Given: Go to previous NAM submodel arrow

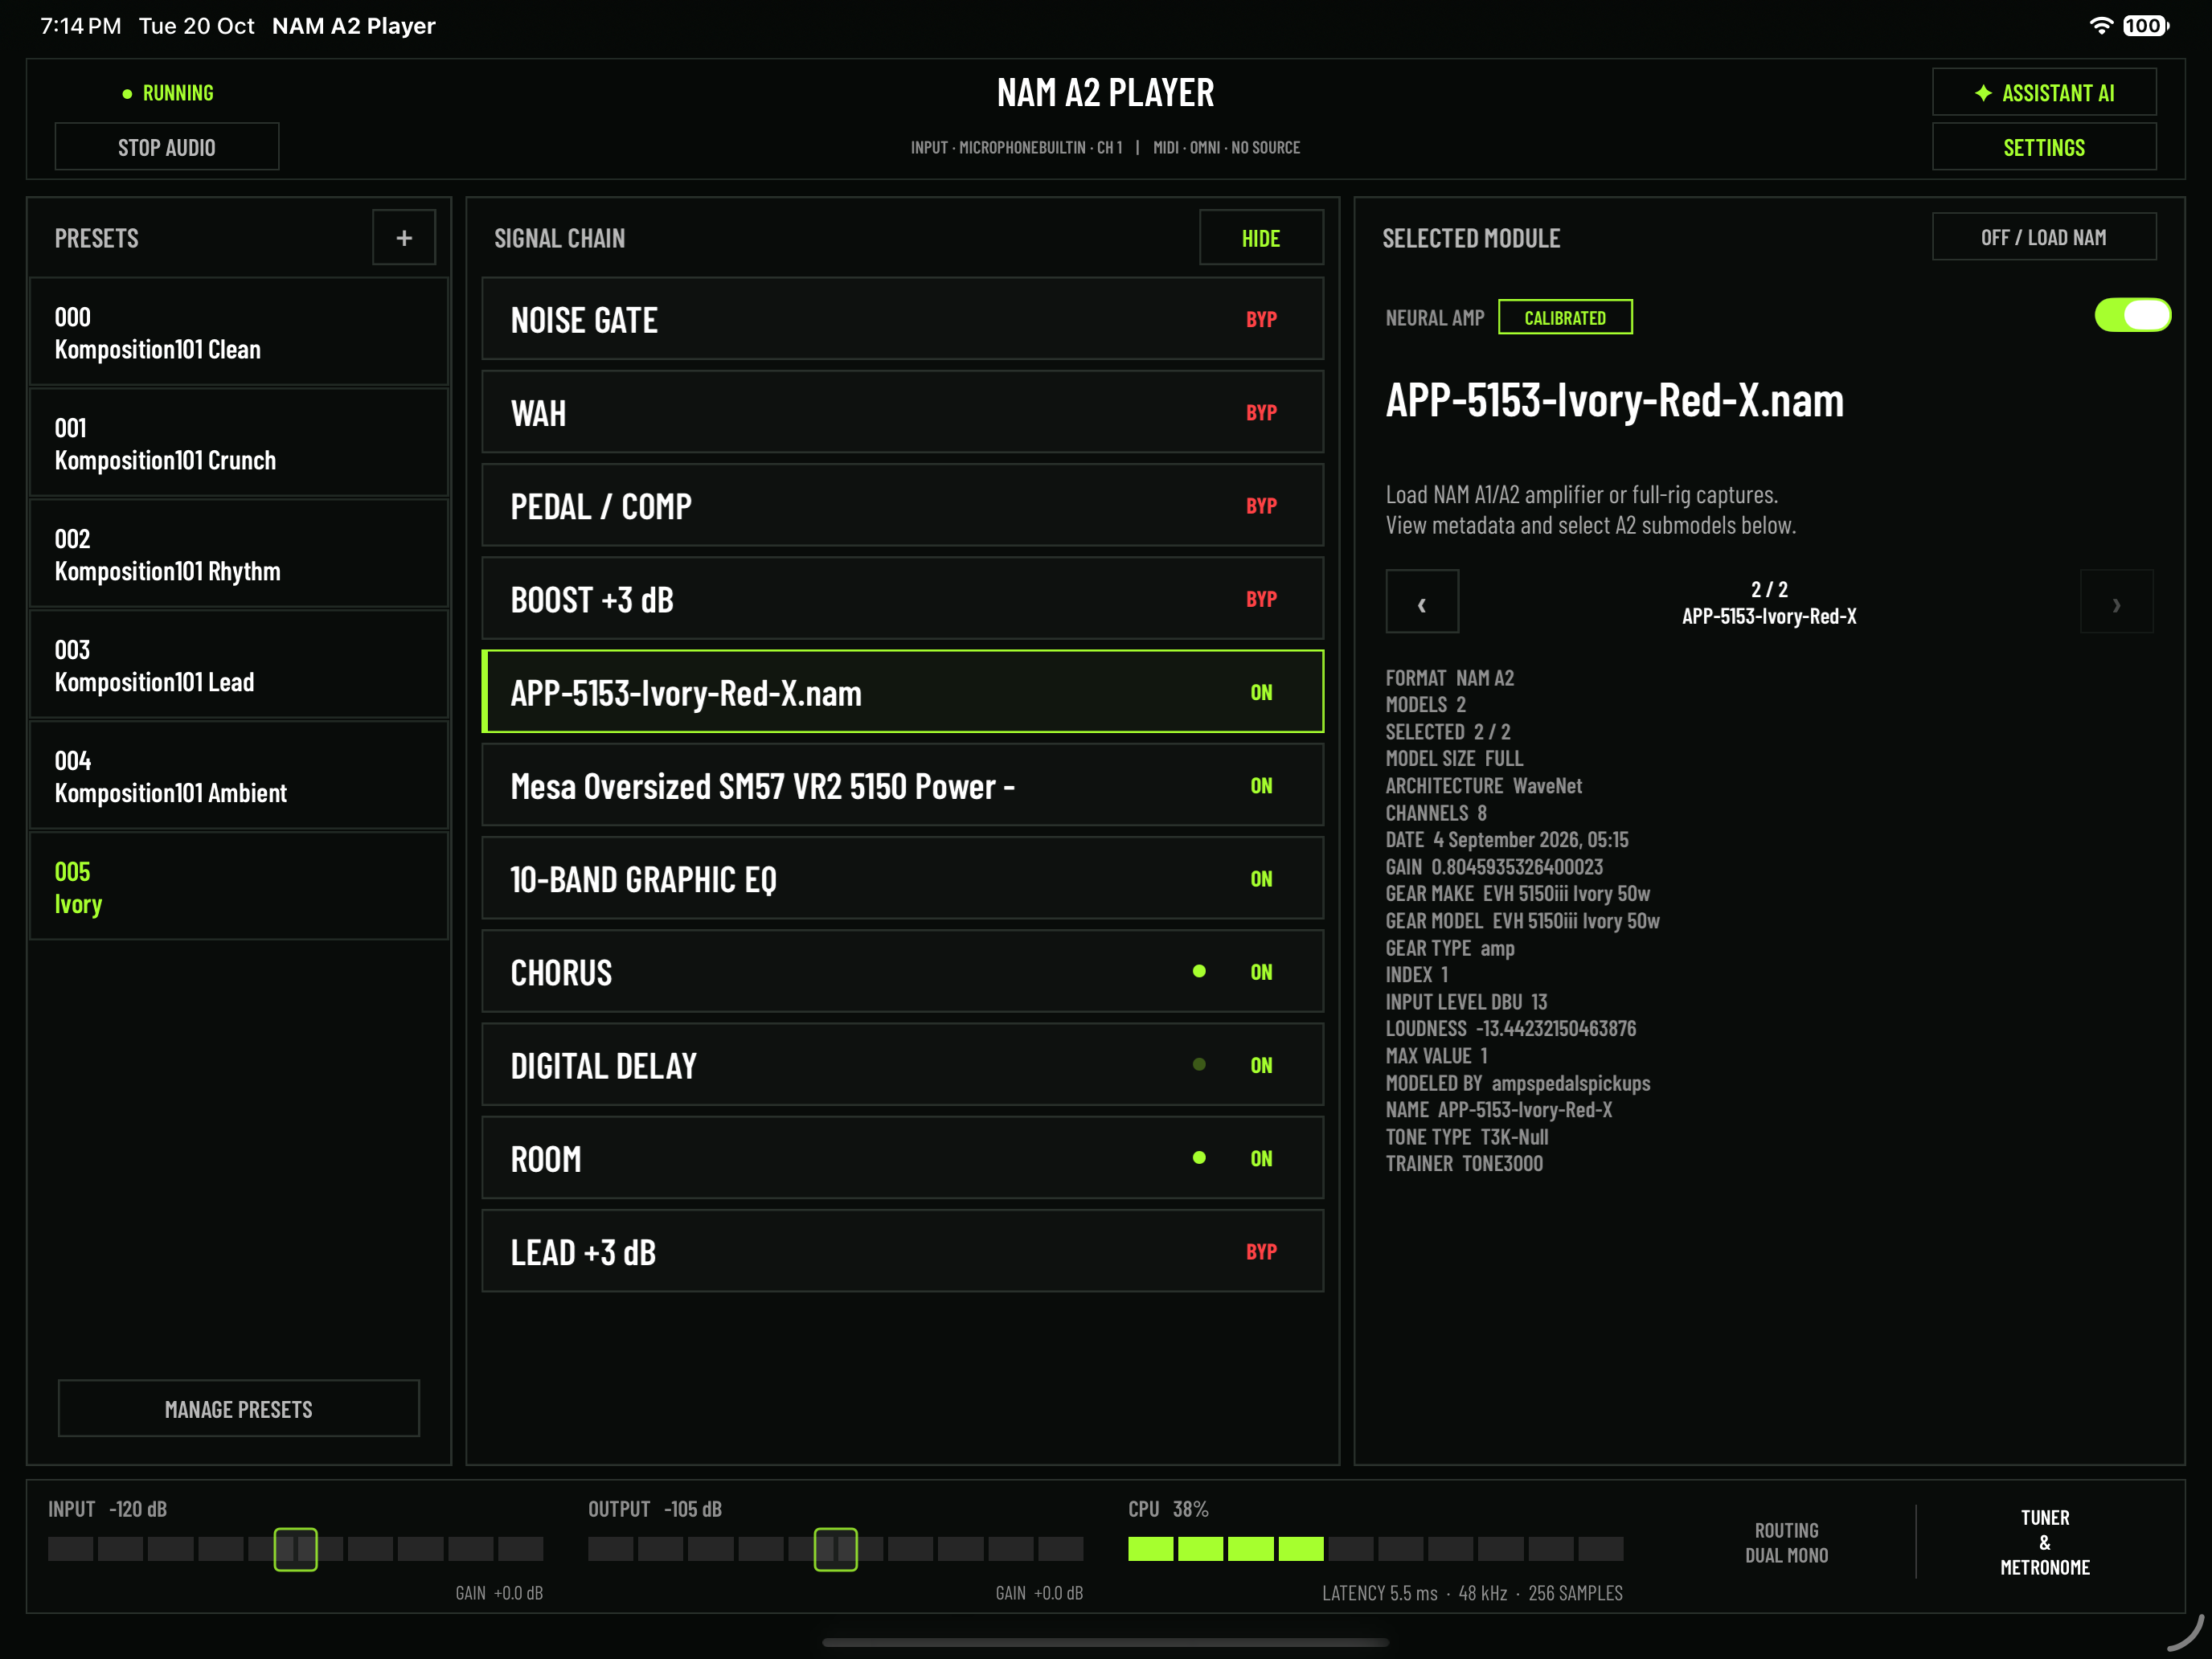Looking at the screenshot, I should click(x=1422, y=602).
